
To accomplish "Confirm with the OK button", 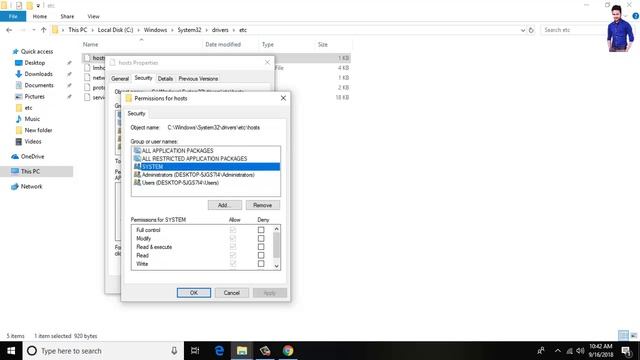I will point(194,293).
